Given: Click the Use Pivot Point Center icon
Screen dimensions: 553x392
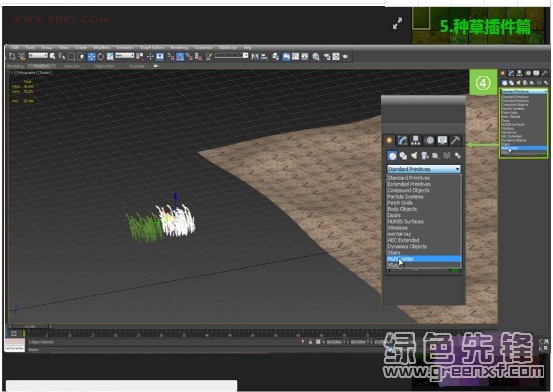Looking at the screenshot, I should pyautogui.click(x=140, y=56).
